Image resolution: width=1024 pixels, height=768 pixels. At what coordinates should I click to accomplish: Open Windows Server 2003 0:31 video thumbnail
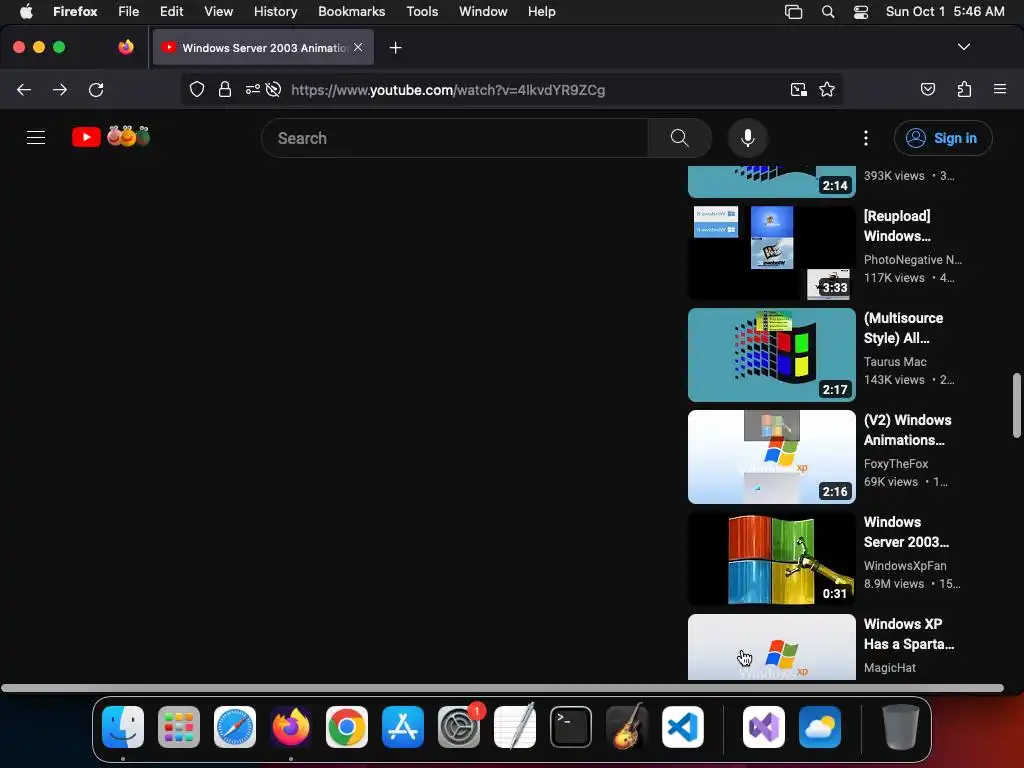(771, 558)
